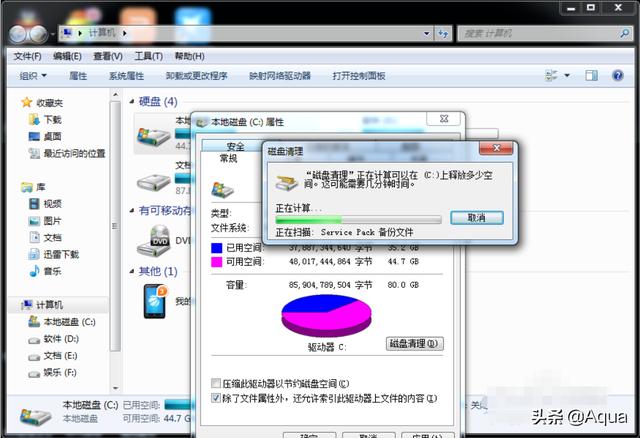This screenshot has height=438, width=640.
Task: Collapse the 硬盘 (4) group
Action: pyautogui.click(x=132, y=101)
